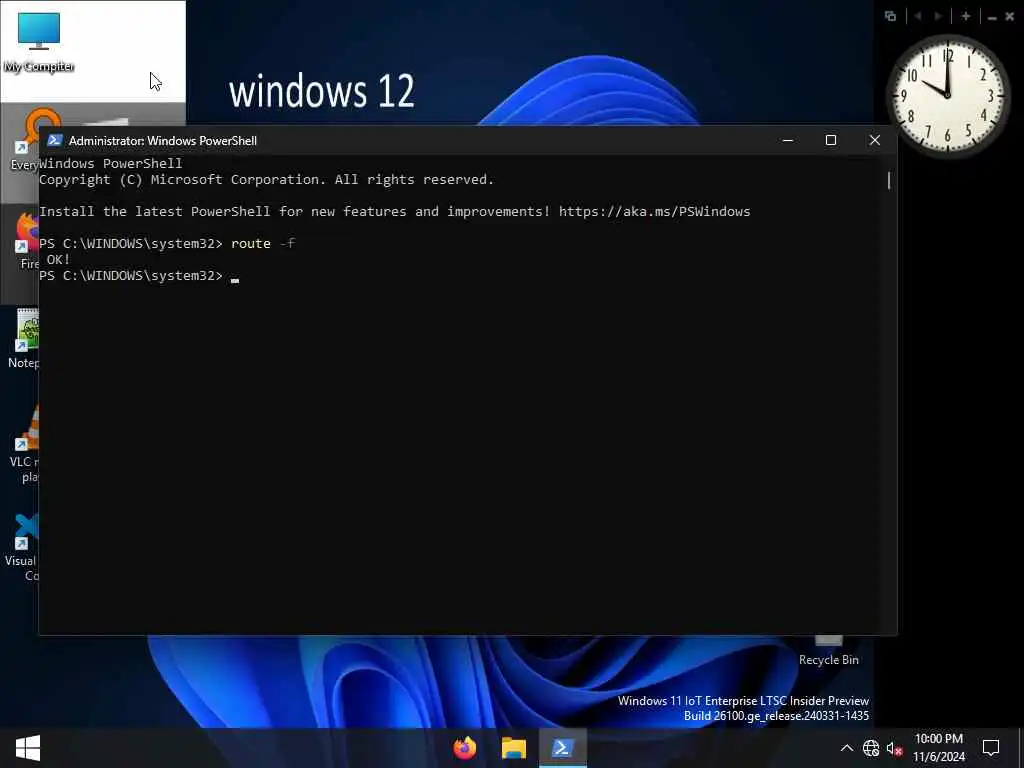Close the PowerShell window
This screenshot has width=1024, height=768.
tap(874, 140)
